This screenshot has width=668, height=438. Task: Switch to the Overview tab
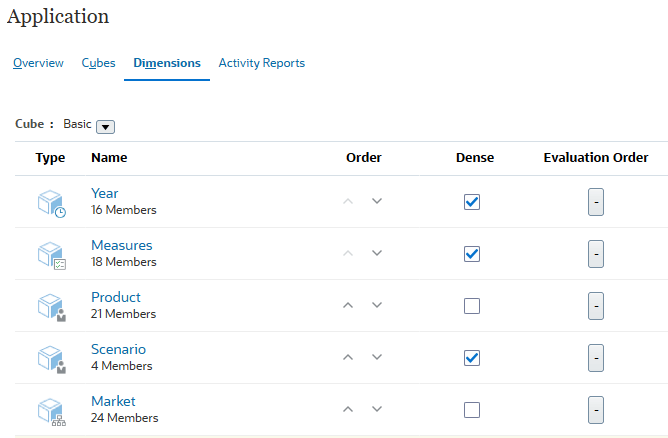(38, 63)
